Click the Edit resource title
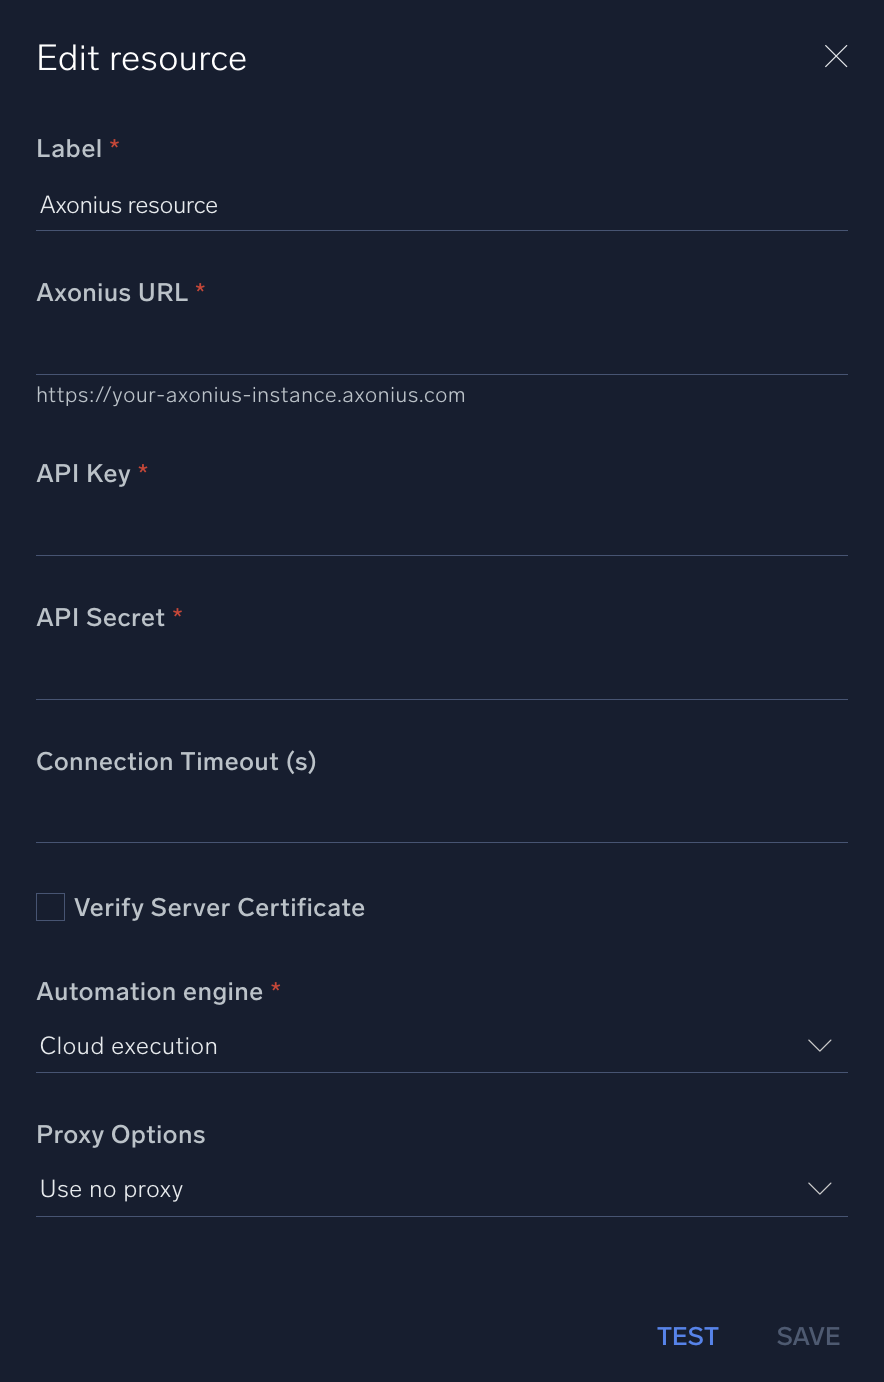Image resolution: width=884 pixels, height=1382 pixels. pos(141,58)
